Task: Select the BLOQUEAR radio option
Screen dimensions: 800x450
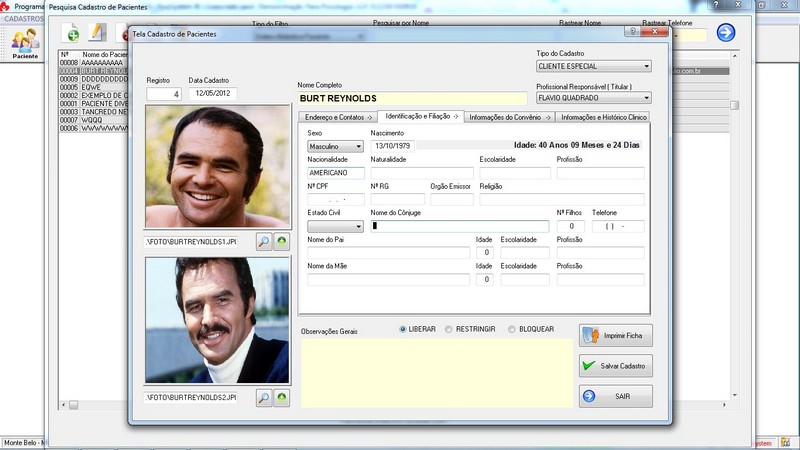Action: tap(512, 329)
